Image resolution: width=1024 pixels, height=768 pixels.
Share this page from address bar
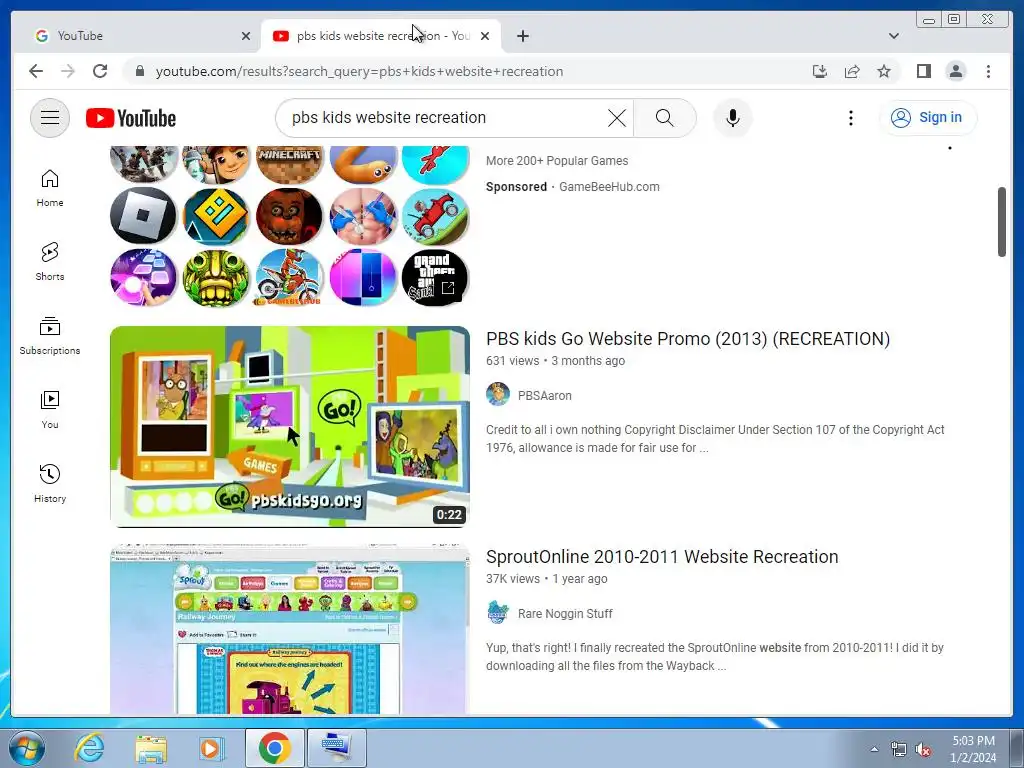click(x=852, y=71)
